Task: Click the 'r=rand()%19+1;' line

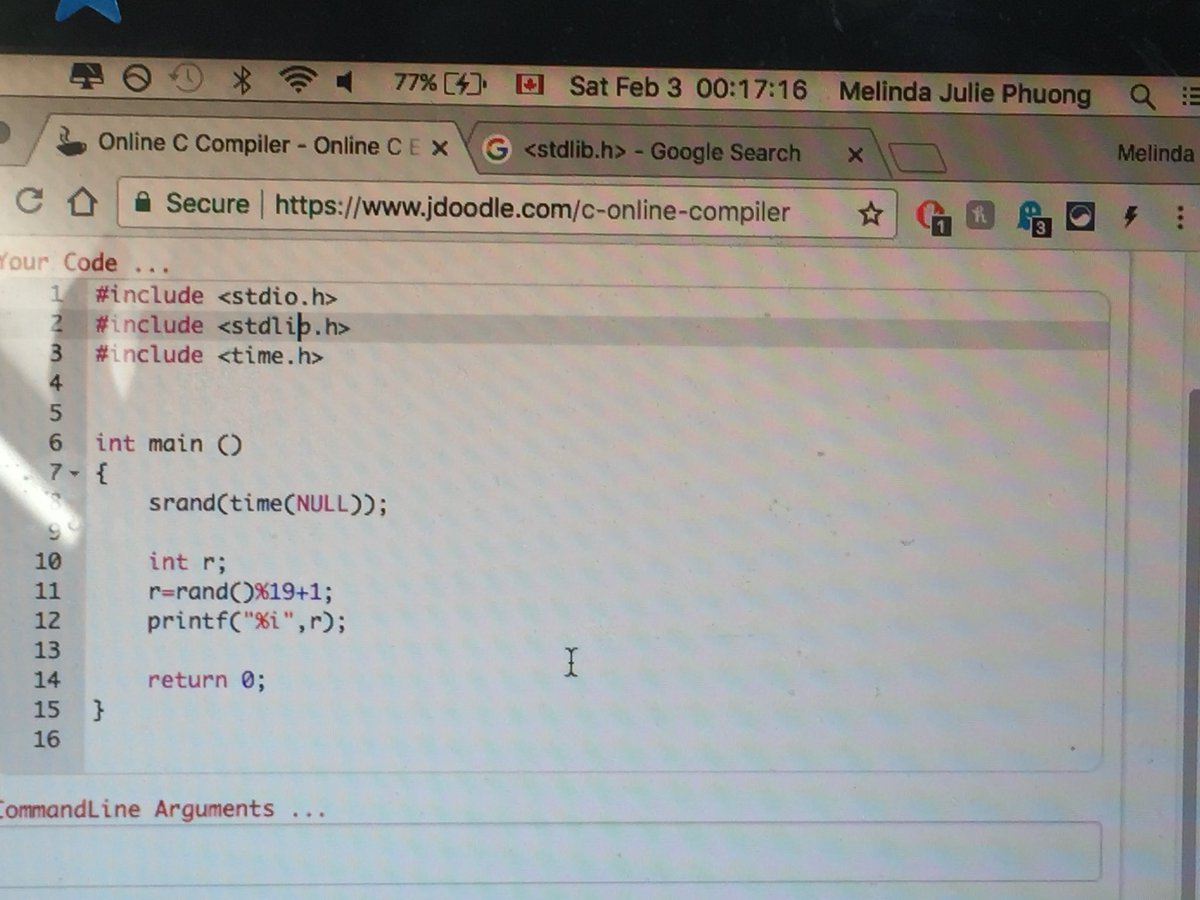Action: 240,591
